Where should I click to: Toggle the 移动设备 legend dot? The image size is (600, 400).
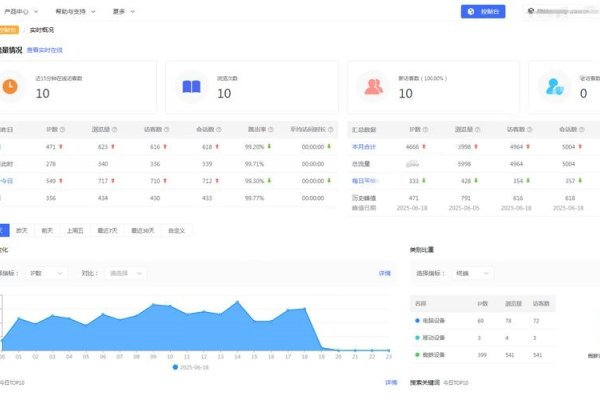pos(417,338)
